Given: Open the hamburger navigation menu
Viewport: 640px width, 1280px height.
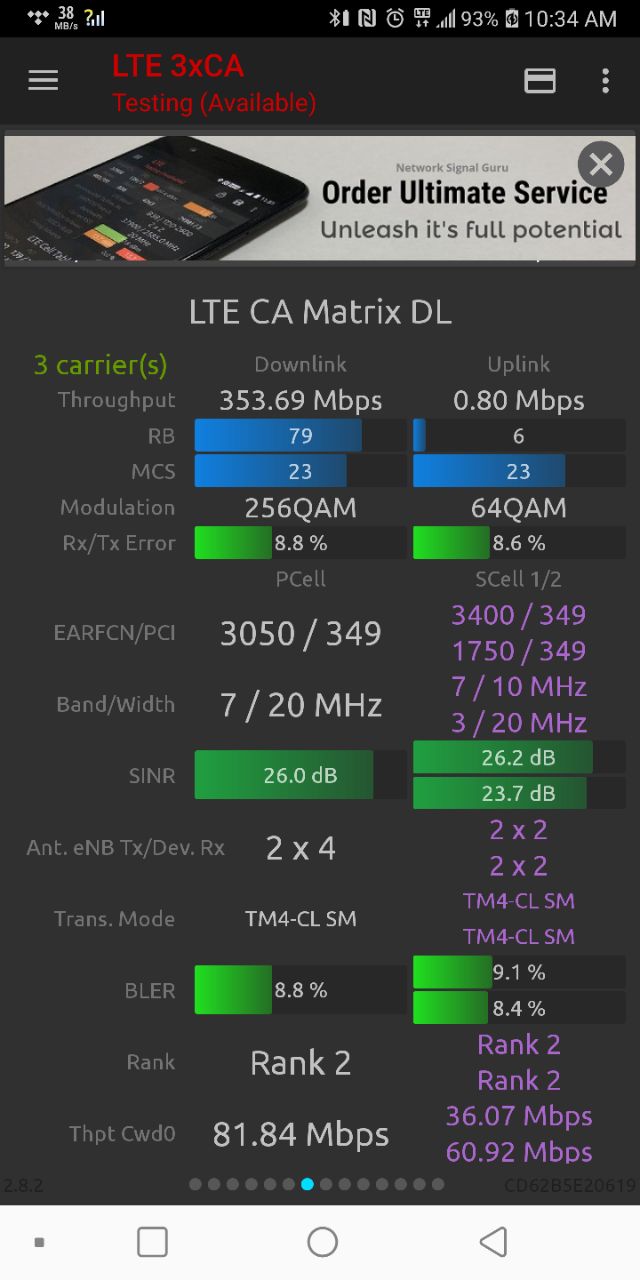Looking at the screenshot, I should (43, 81).
